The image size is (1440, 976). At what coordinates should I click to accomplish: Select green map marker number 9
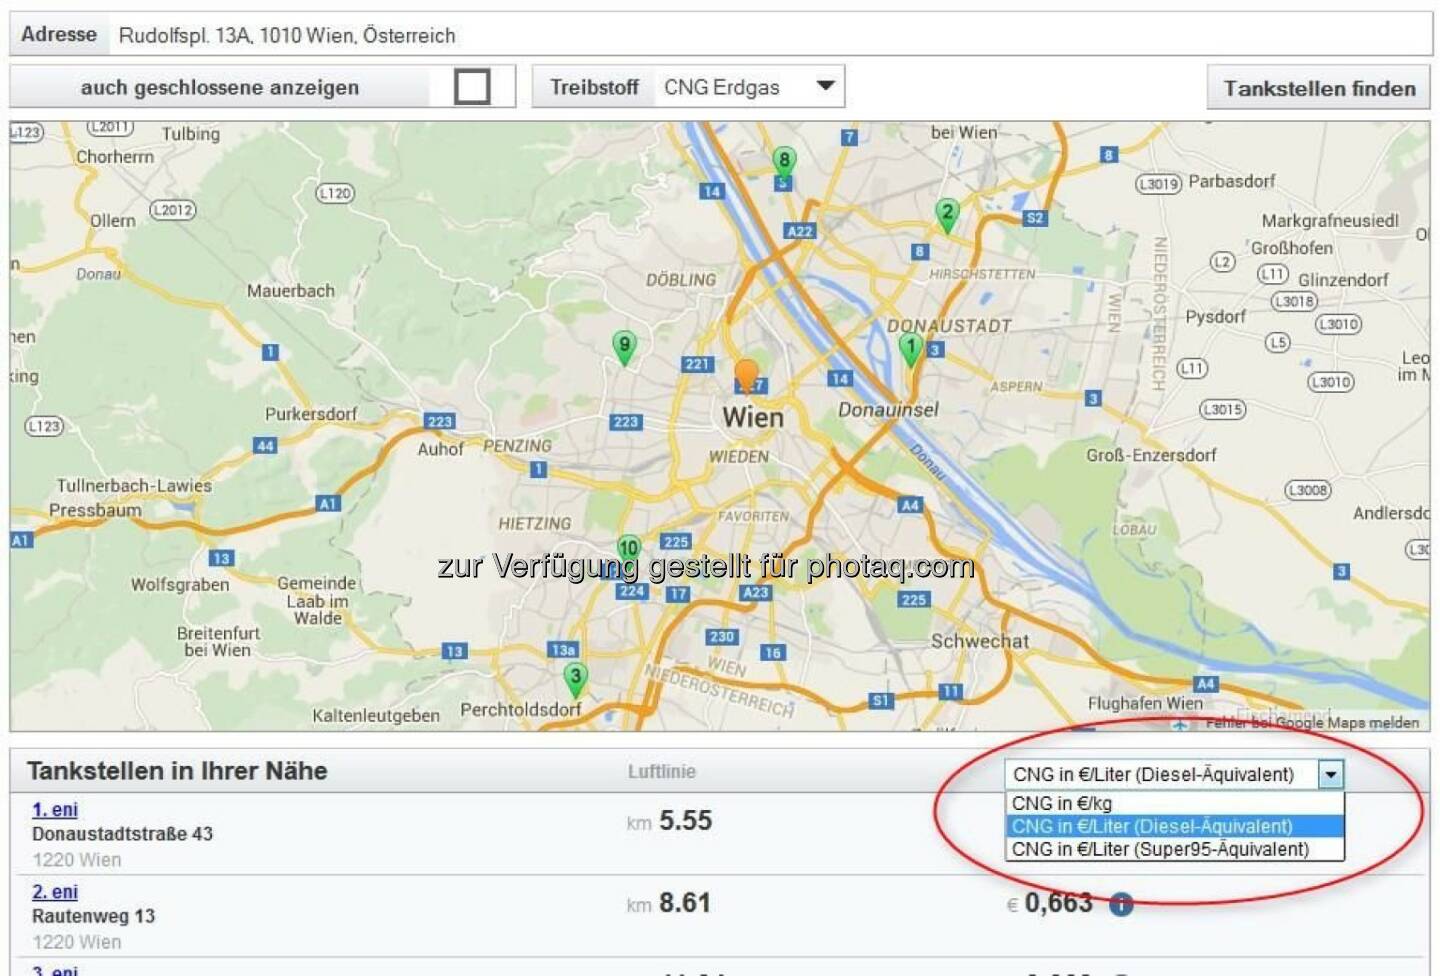[624, 347]
